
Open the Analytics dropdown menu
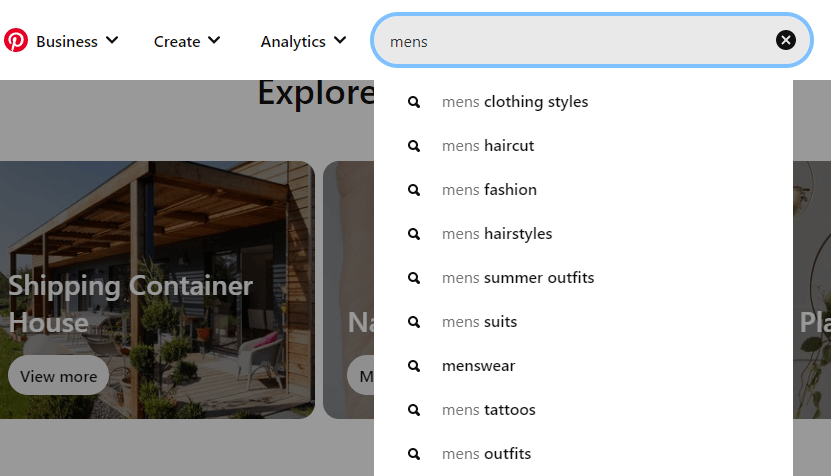click(x=303, y=41)
